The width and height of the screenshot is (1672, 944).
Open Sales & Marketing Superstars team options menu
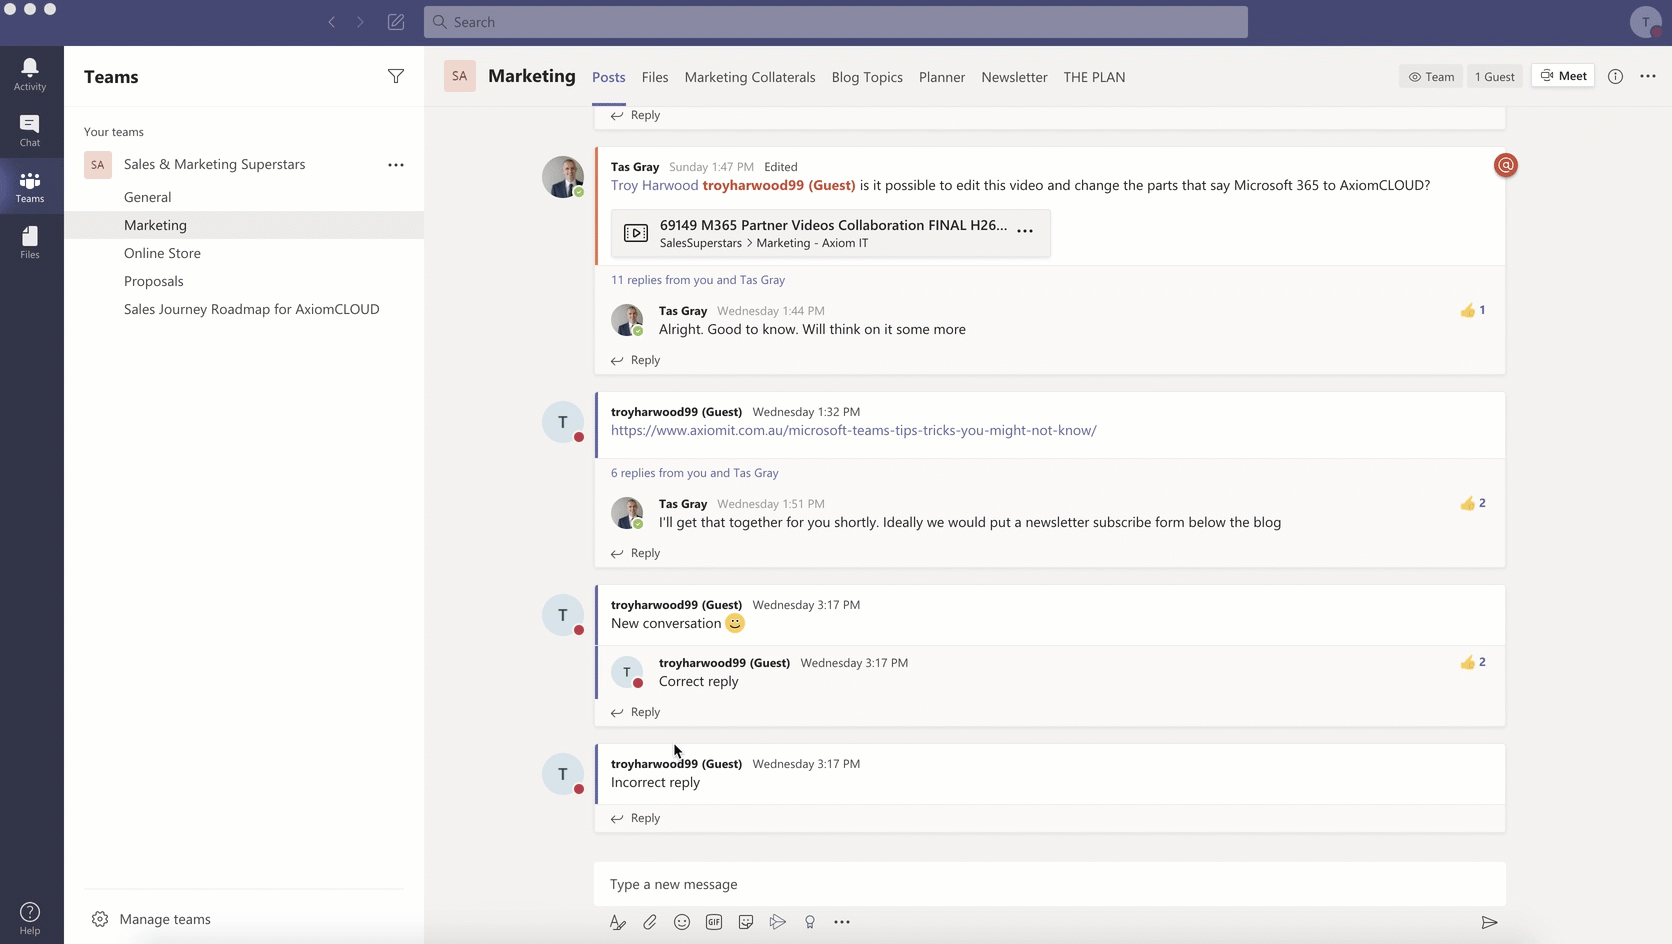click(396, 164)
